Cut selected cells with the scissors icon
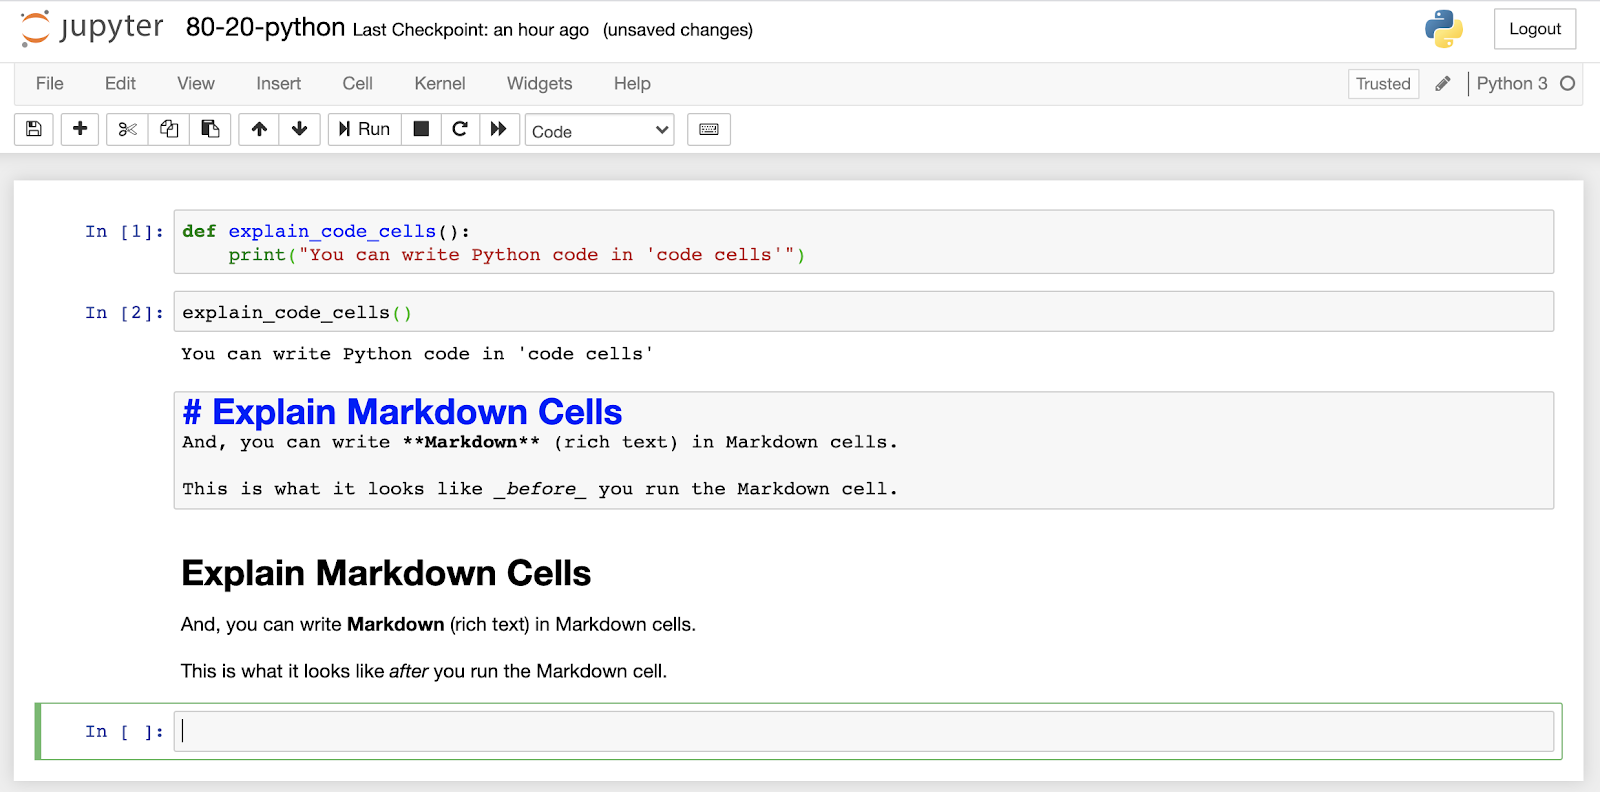The width and height of the screenshot is (1600, 792). pyautogui.click(x=127, y=129)
